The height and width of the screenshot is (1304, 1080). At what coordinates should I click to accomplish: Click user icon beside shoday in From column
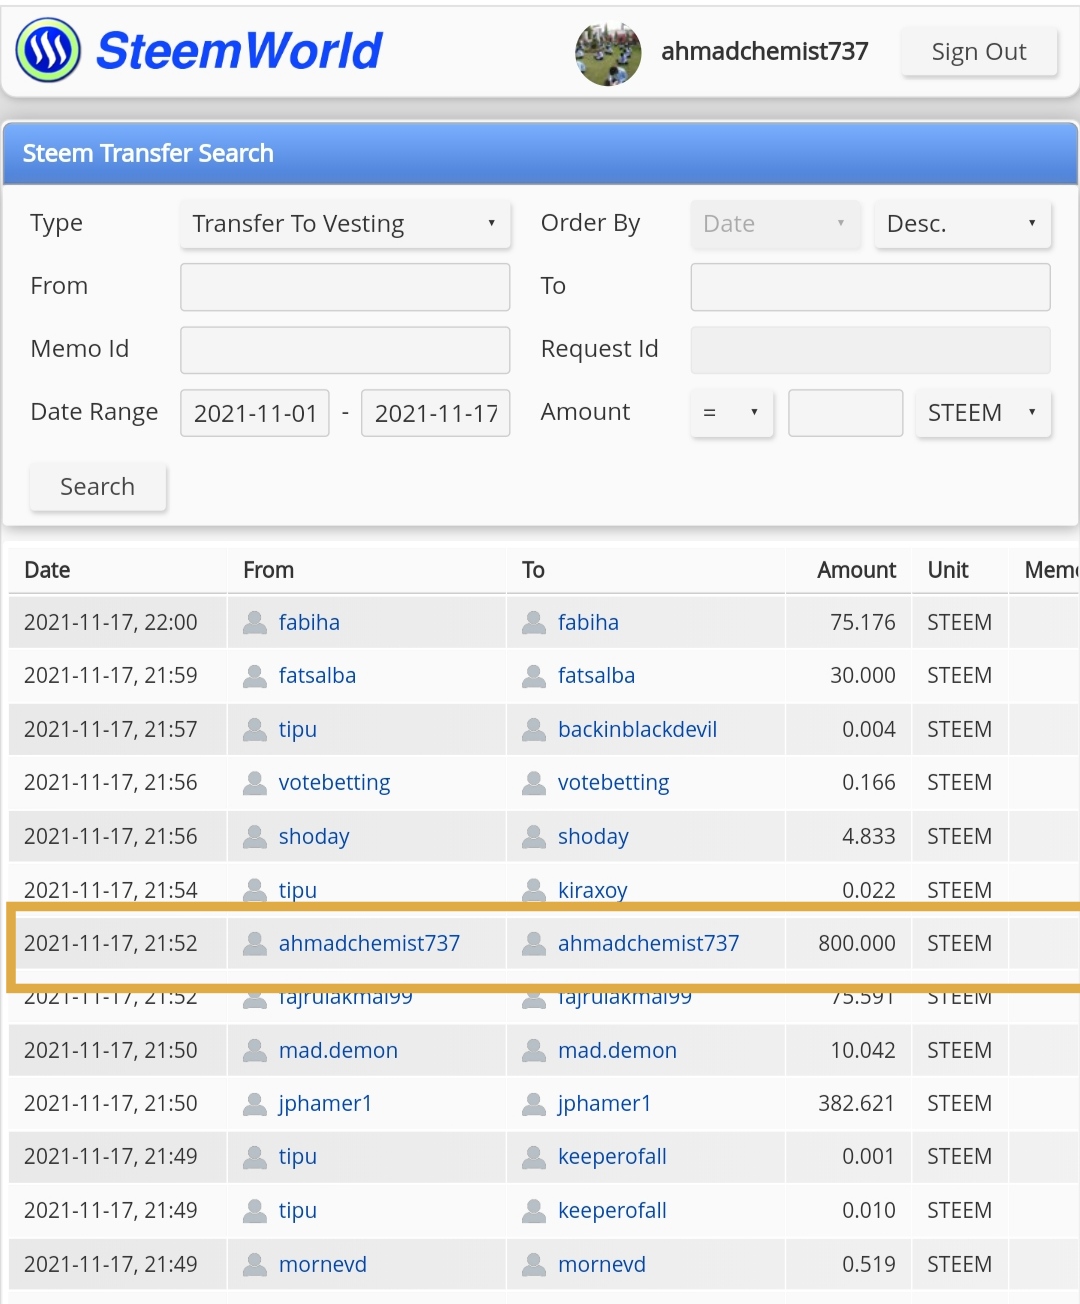[x=255, y=836]
